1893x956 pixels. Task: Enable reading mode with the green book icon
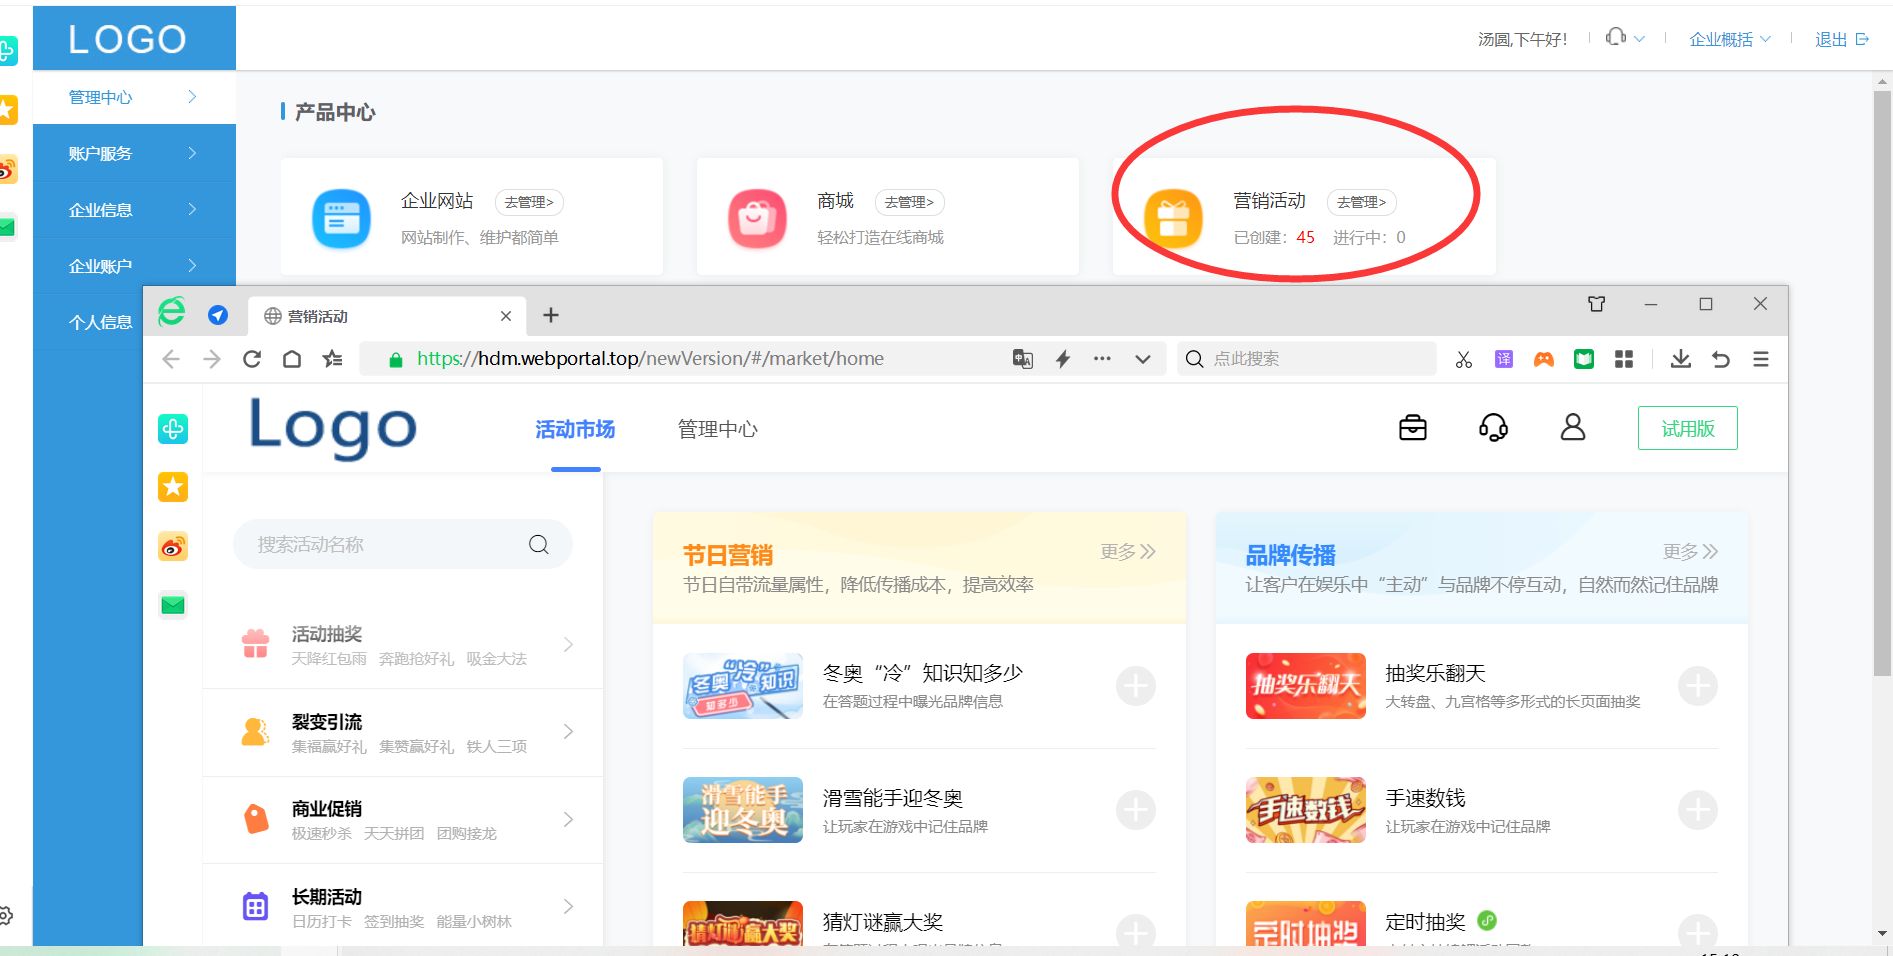pyautogui.click(x=1583, y=358)
